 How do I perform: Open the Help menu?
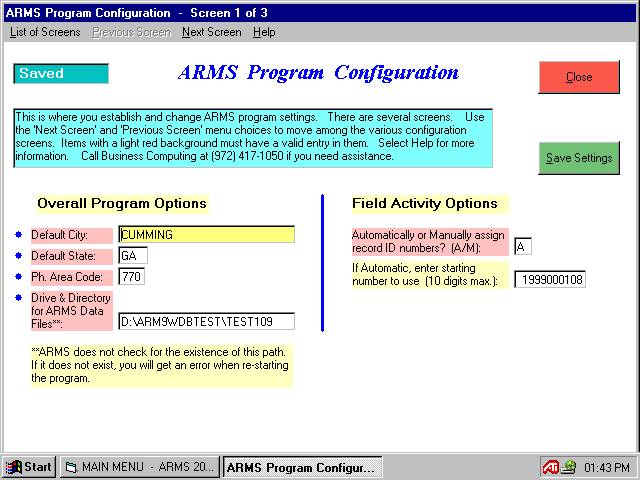coord(264,32)
